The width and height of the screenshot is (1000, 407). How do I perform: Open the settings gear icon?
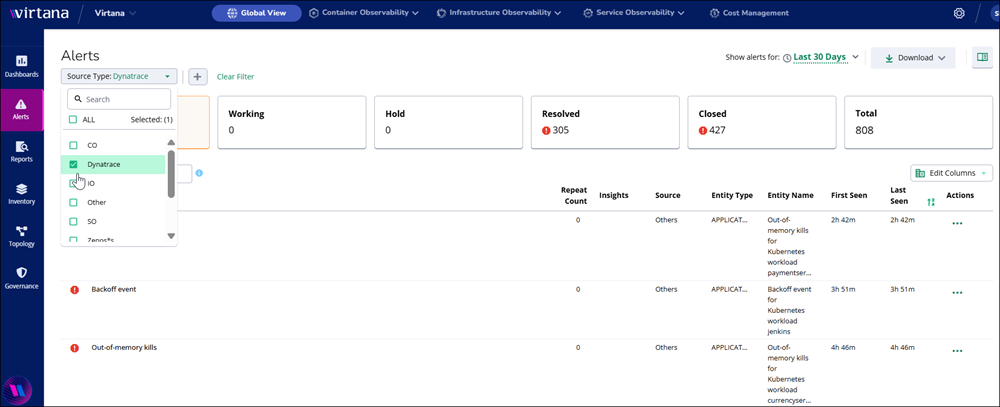959,13
